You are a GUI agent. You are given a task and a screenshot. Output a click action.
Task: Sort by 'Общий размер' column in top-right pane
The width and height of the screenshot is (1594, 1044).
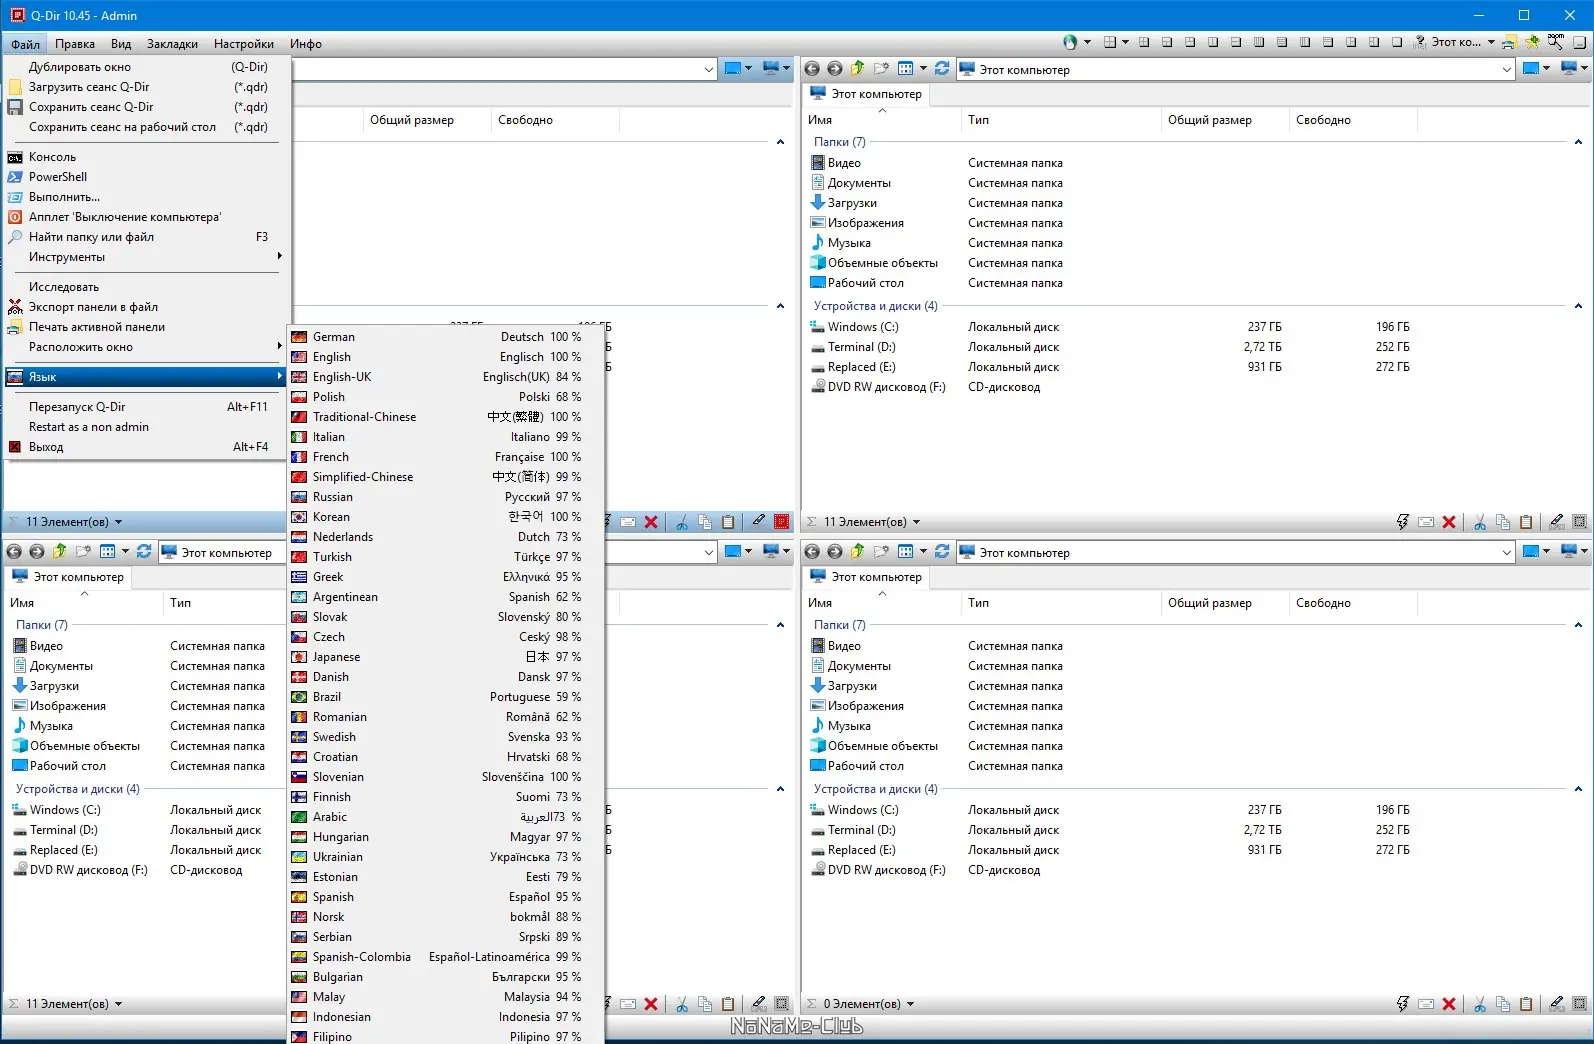click(1224, 120)
